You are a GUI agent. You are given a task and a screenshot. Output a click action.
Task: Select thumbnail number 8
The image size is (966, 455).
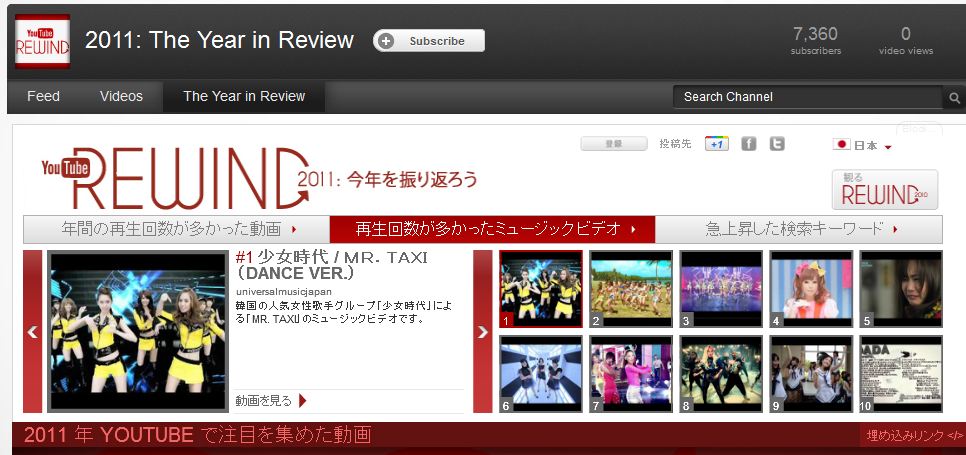[721, 374]
